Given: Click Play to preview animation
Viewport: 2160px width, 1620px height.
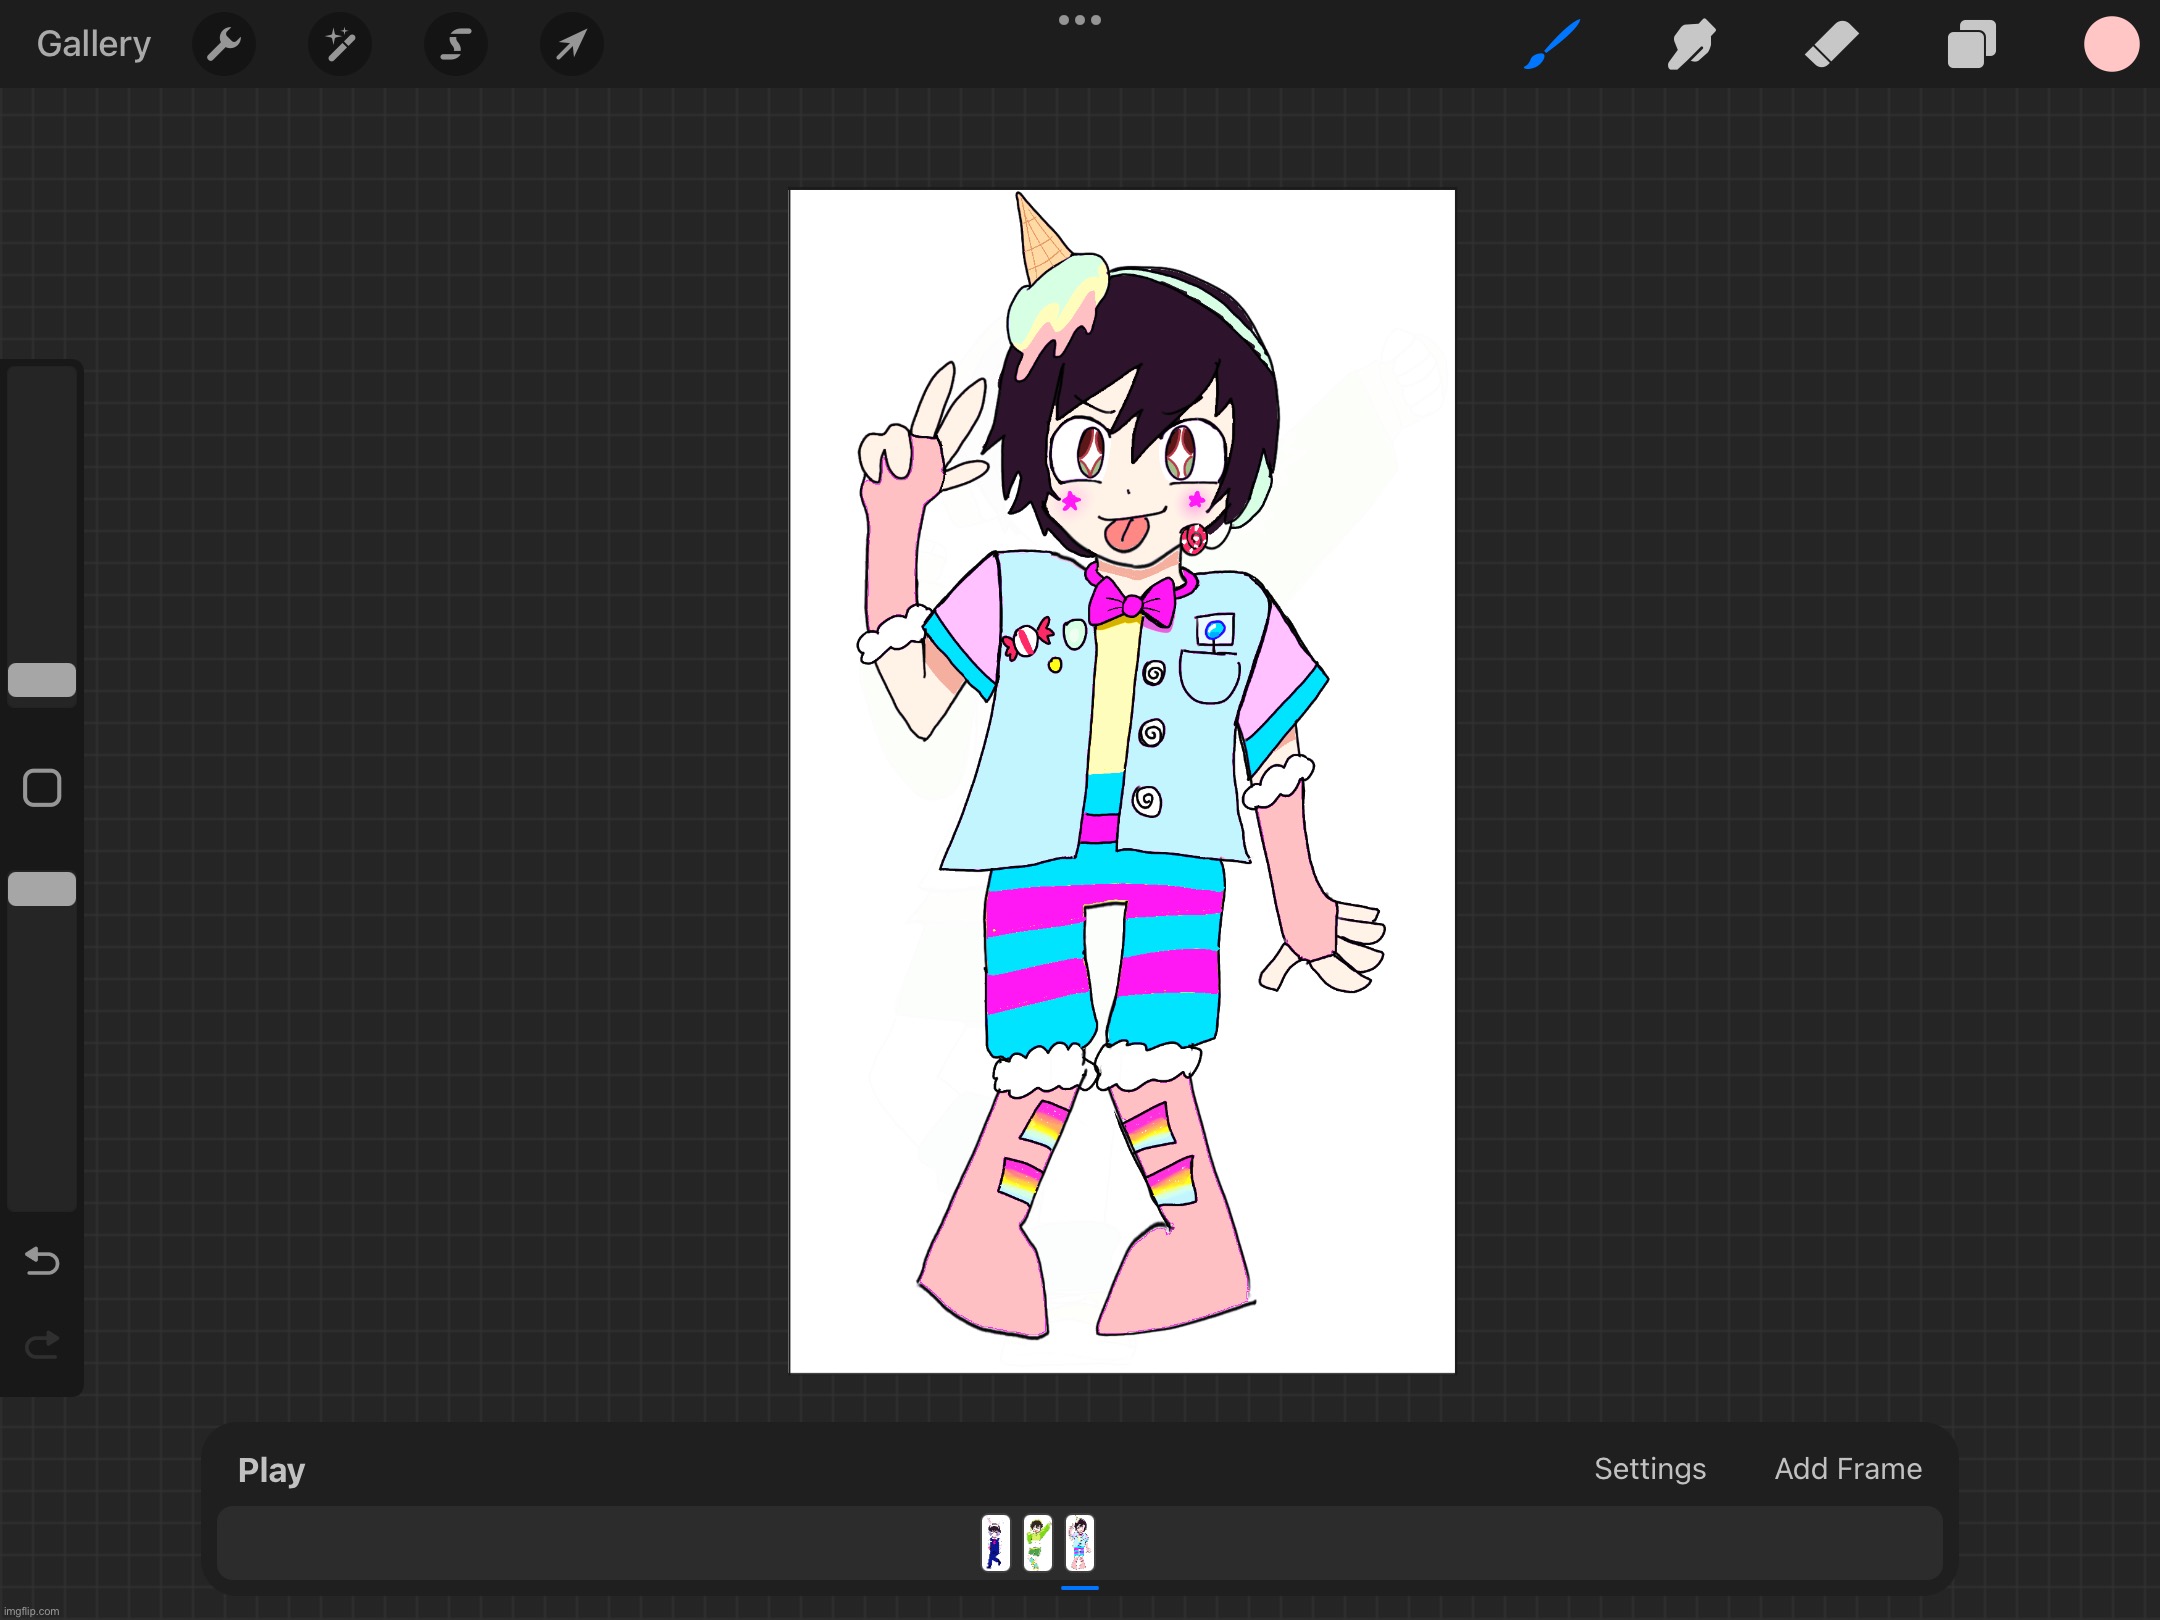Looking at the screenshot, I should [271, 1469].
